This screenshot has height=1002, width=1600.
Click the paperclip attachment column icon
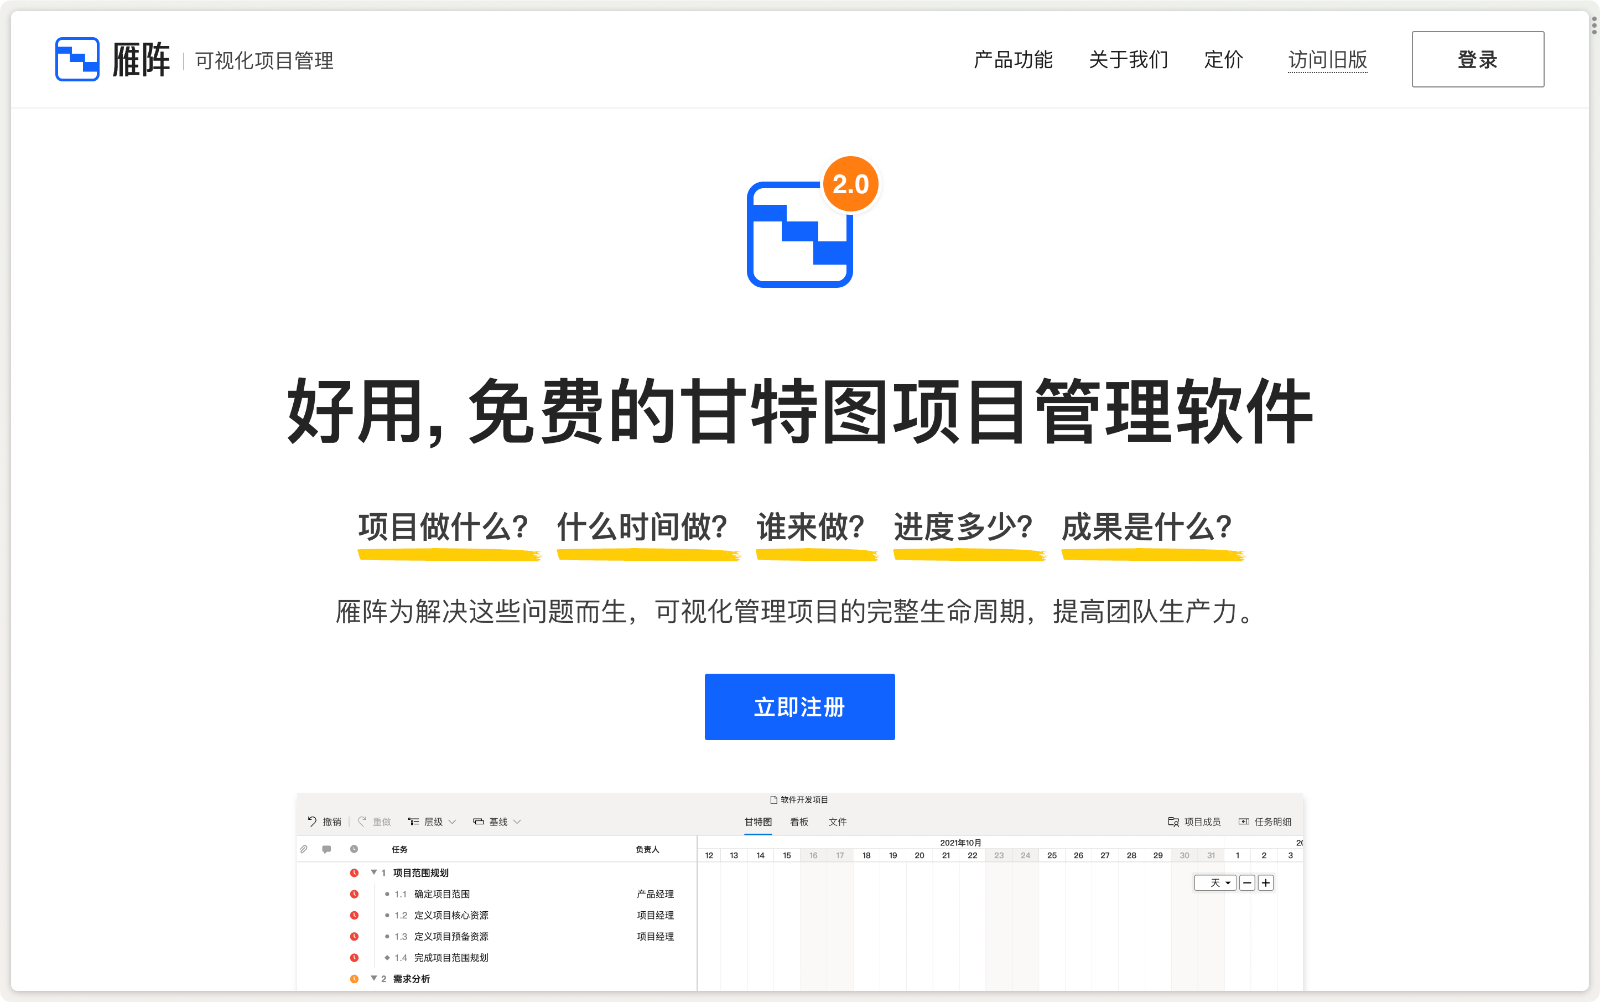tap(302, 849)
